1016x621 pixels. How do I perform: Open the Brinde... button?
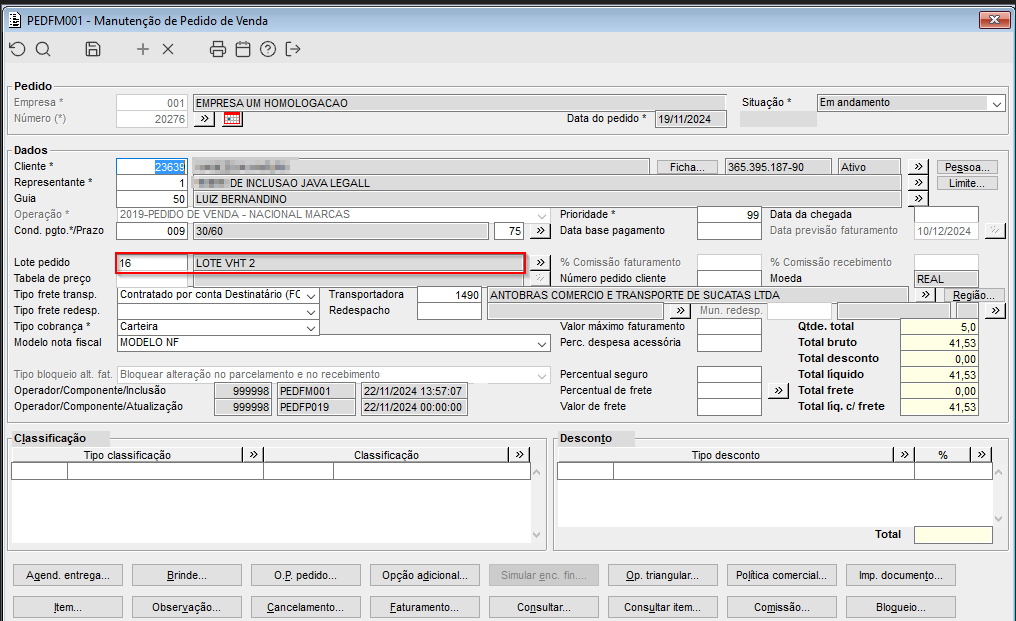coord(187,575)
